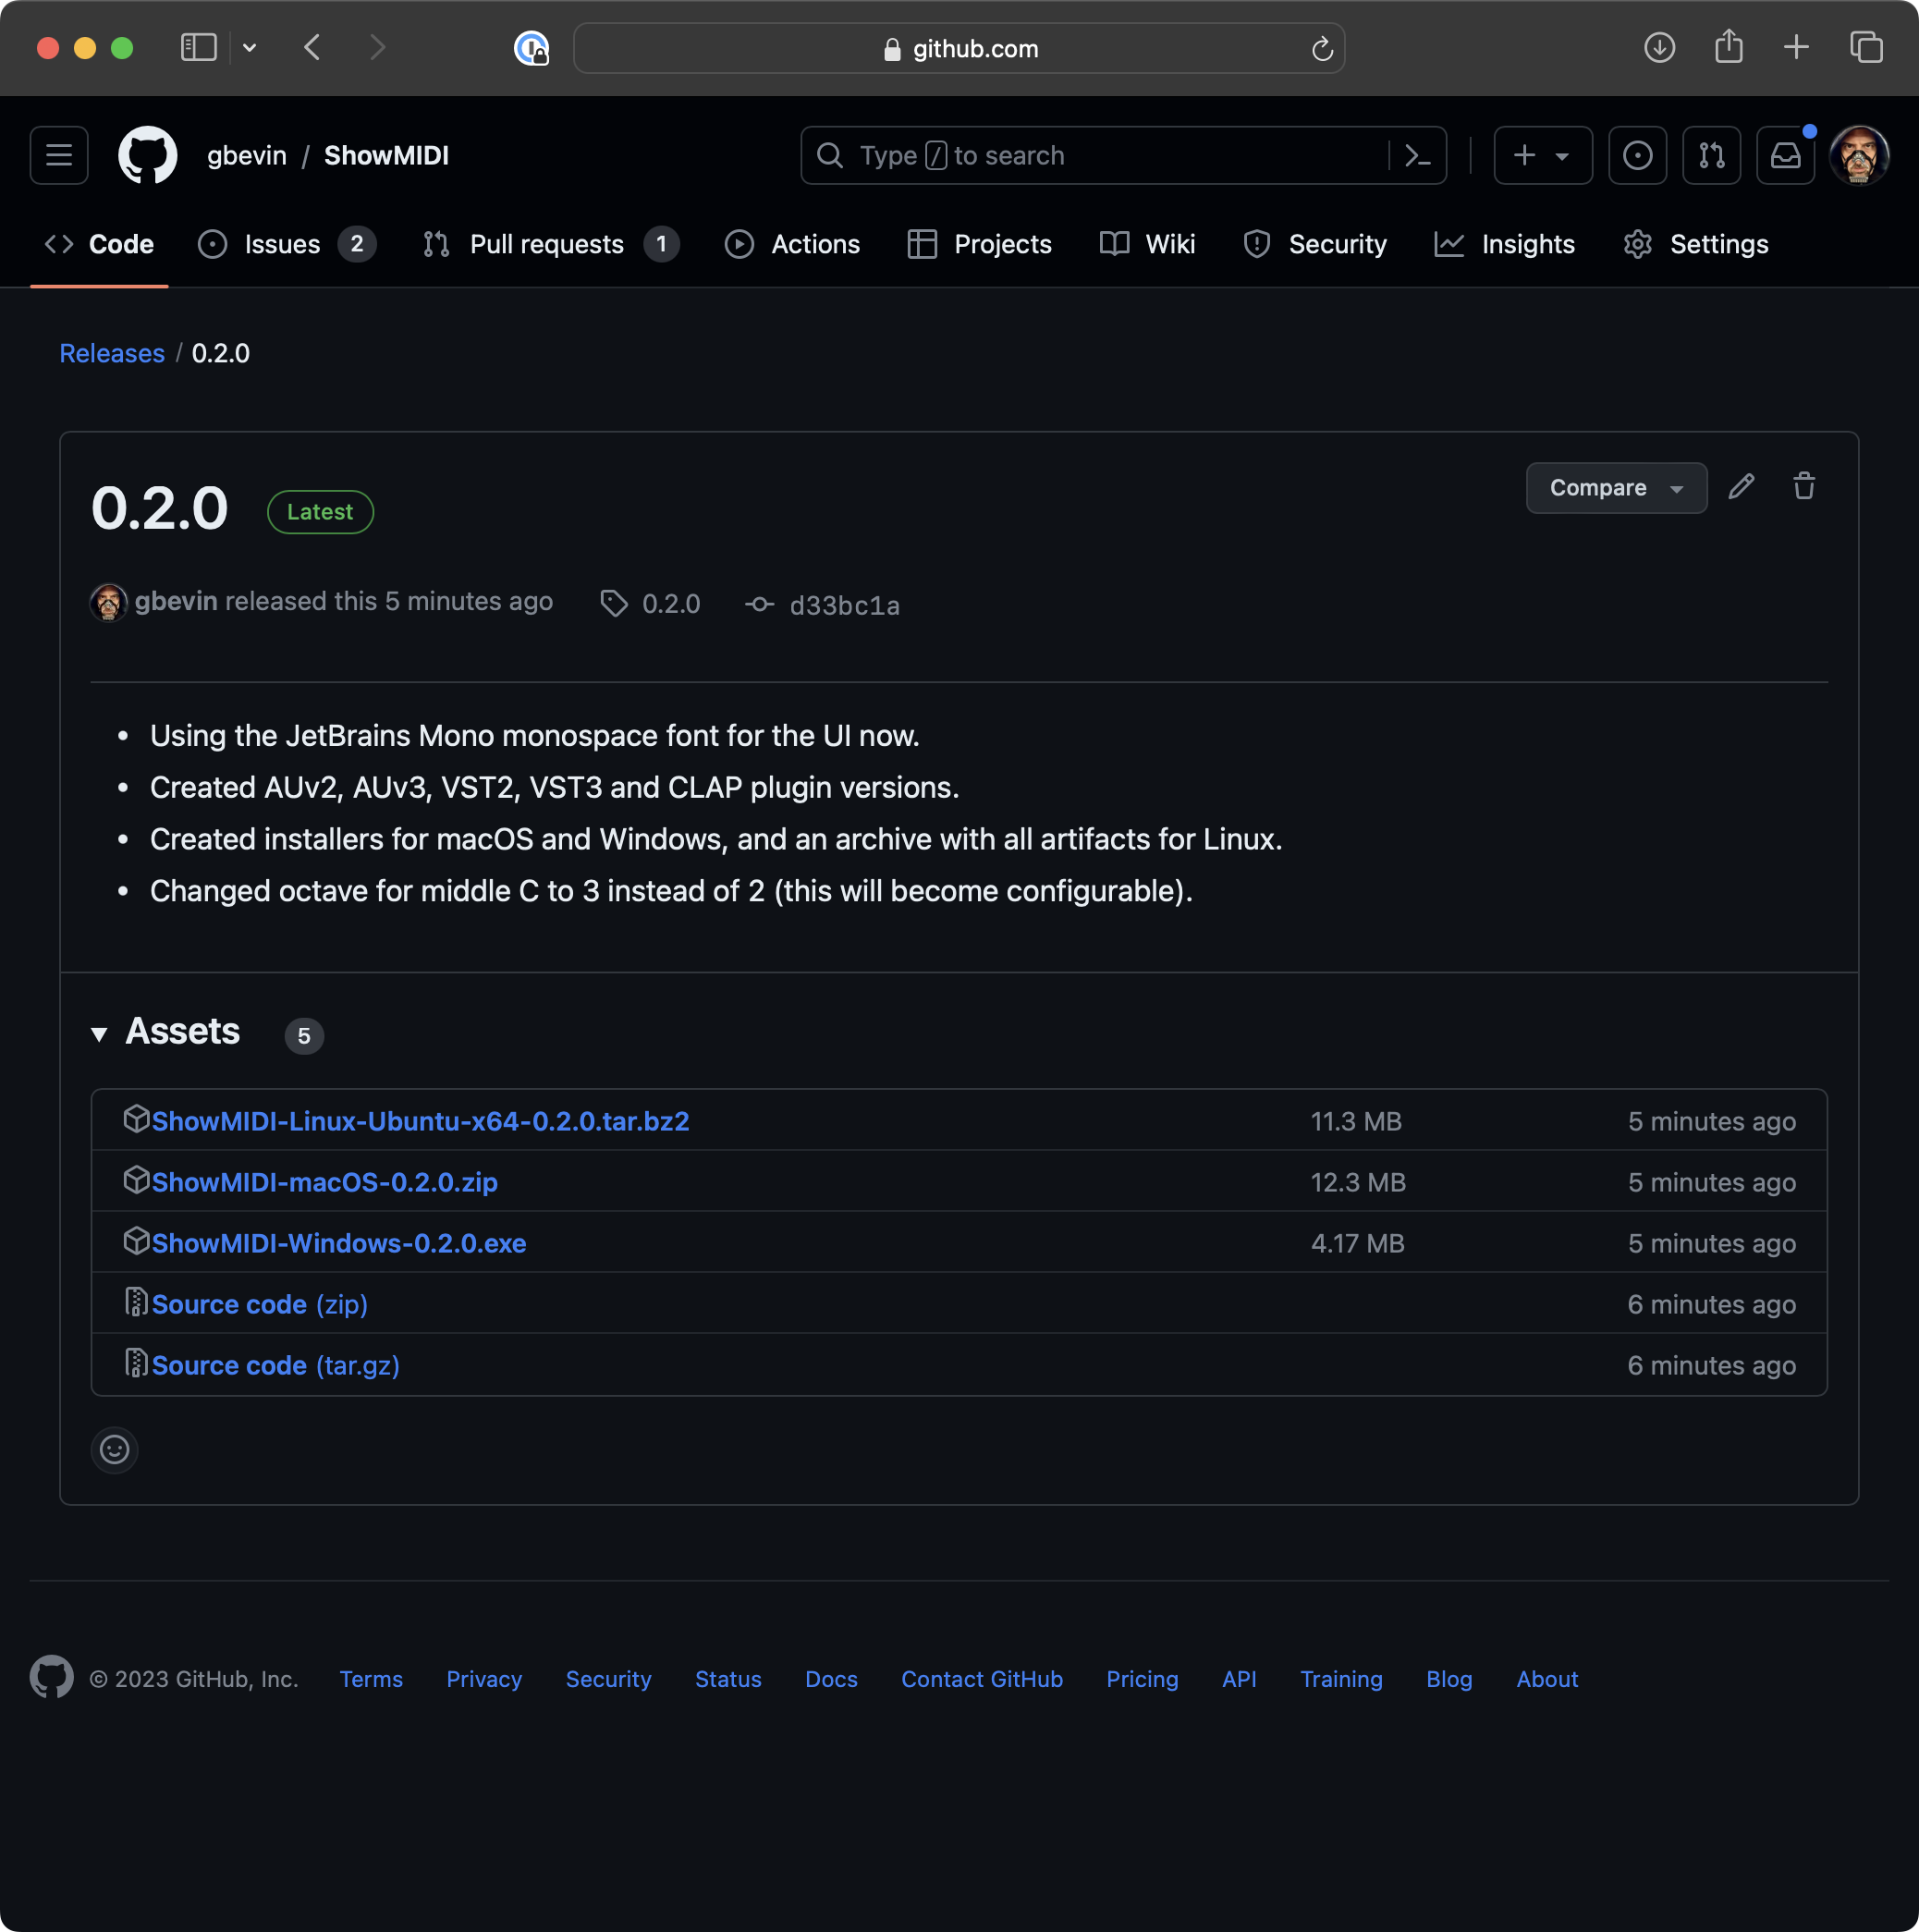Open the Wiki tab

point(1147,244)
